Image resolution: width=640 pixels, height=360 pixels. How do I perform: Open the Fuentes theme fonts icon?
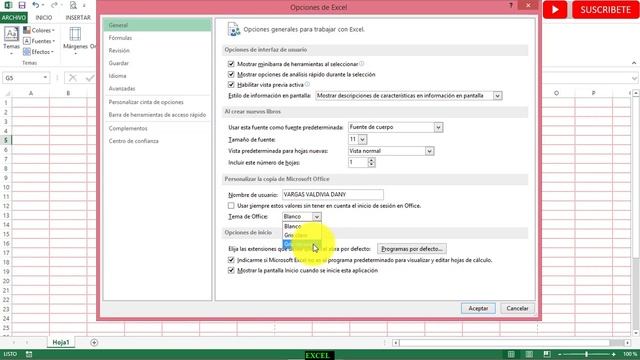point(27,41)
